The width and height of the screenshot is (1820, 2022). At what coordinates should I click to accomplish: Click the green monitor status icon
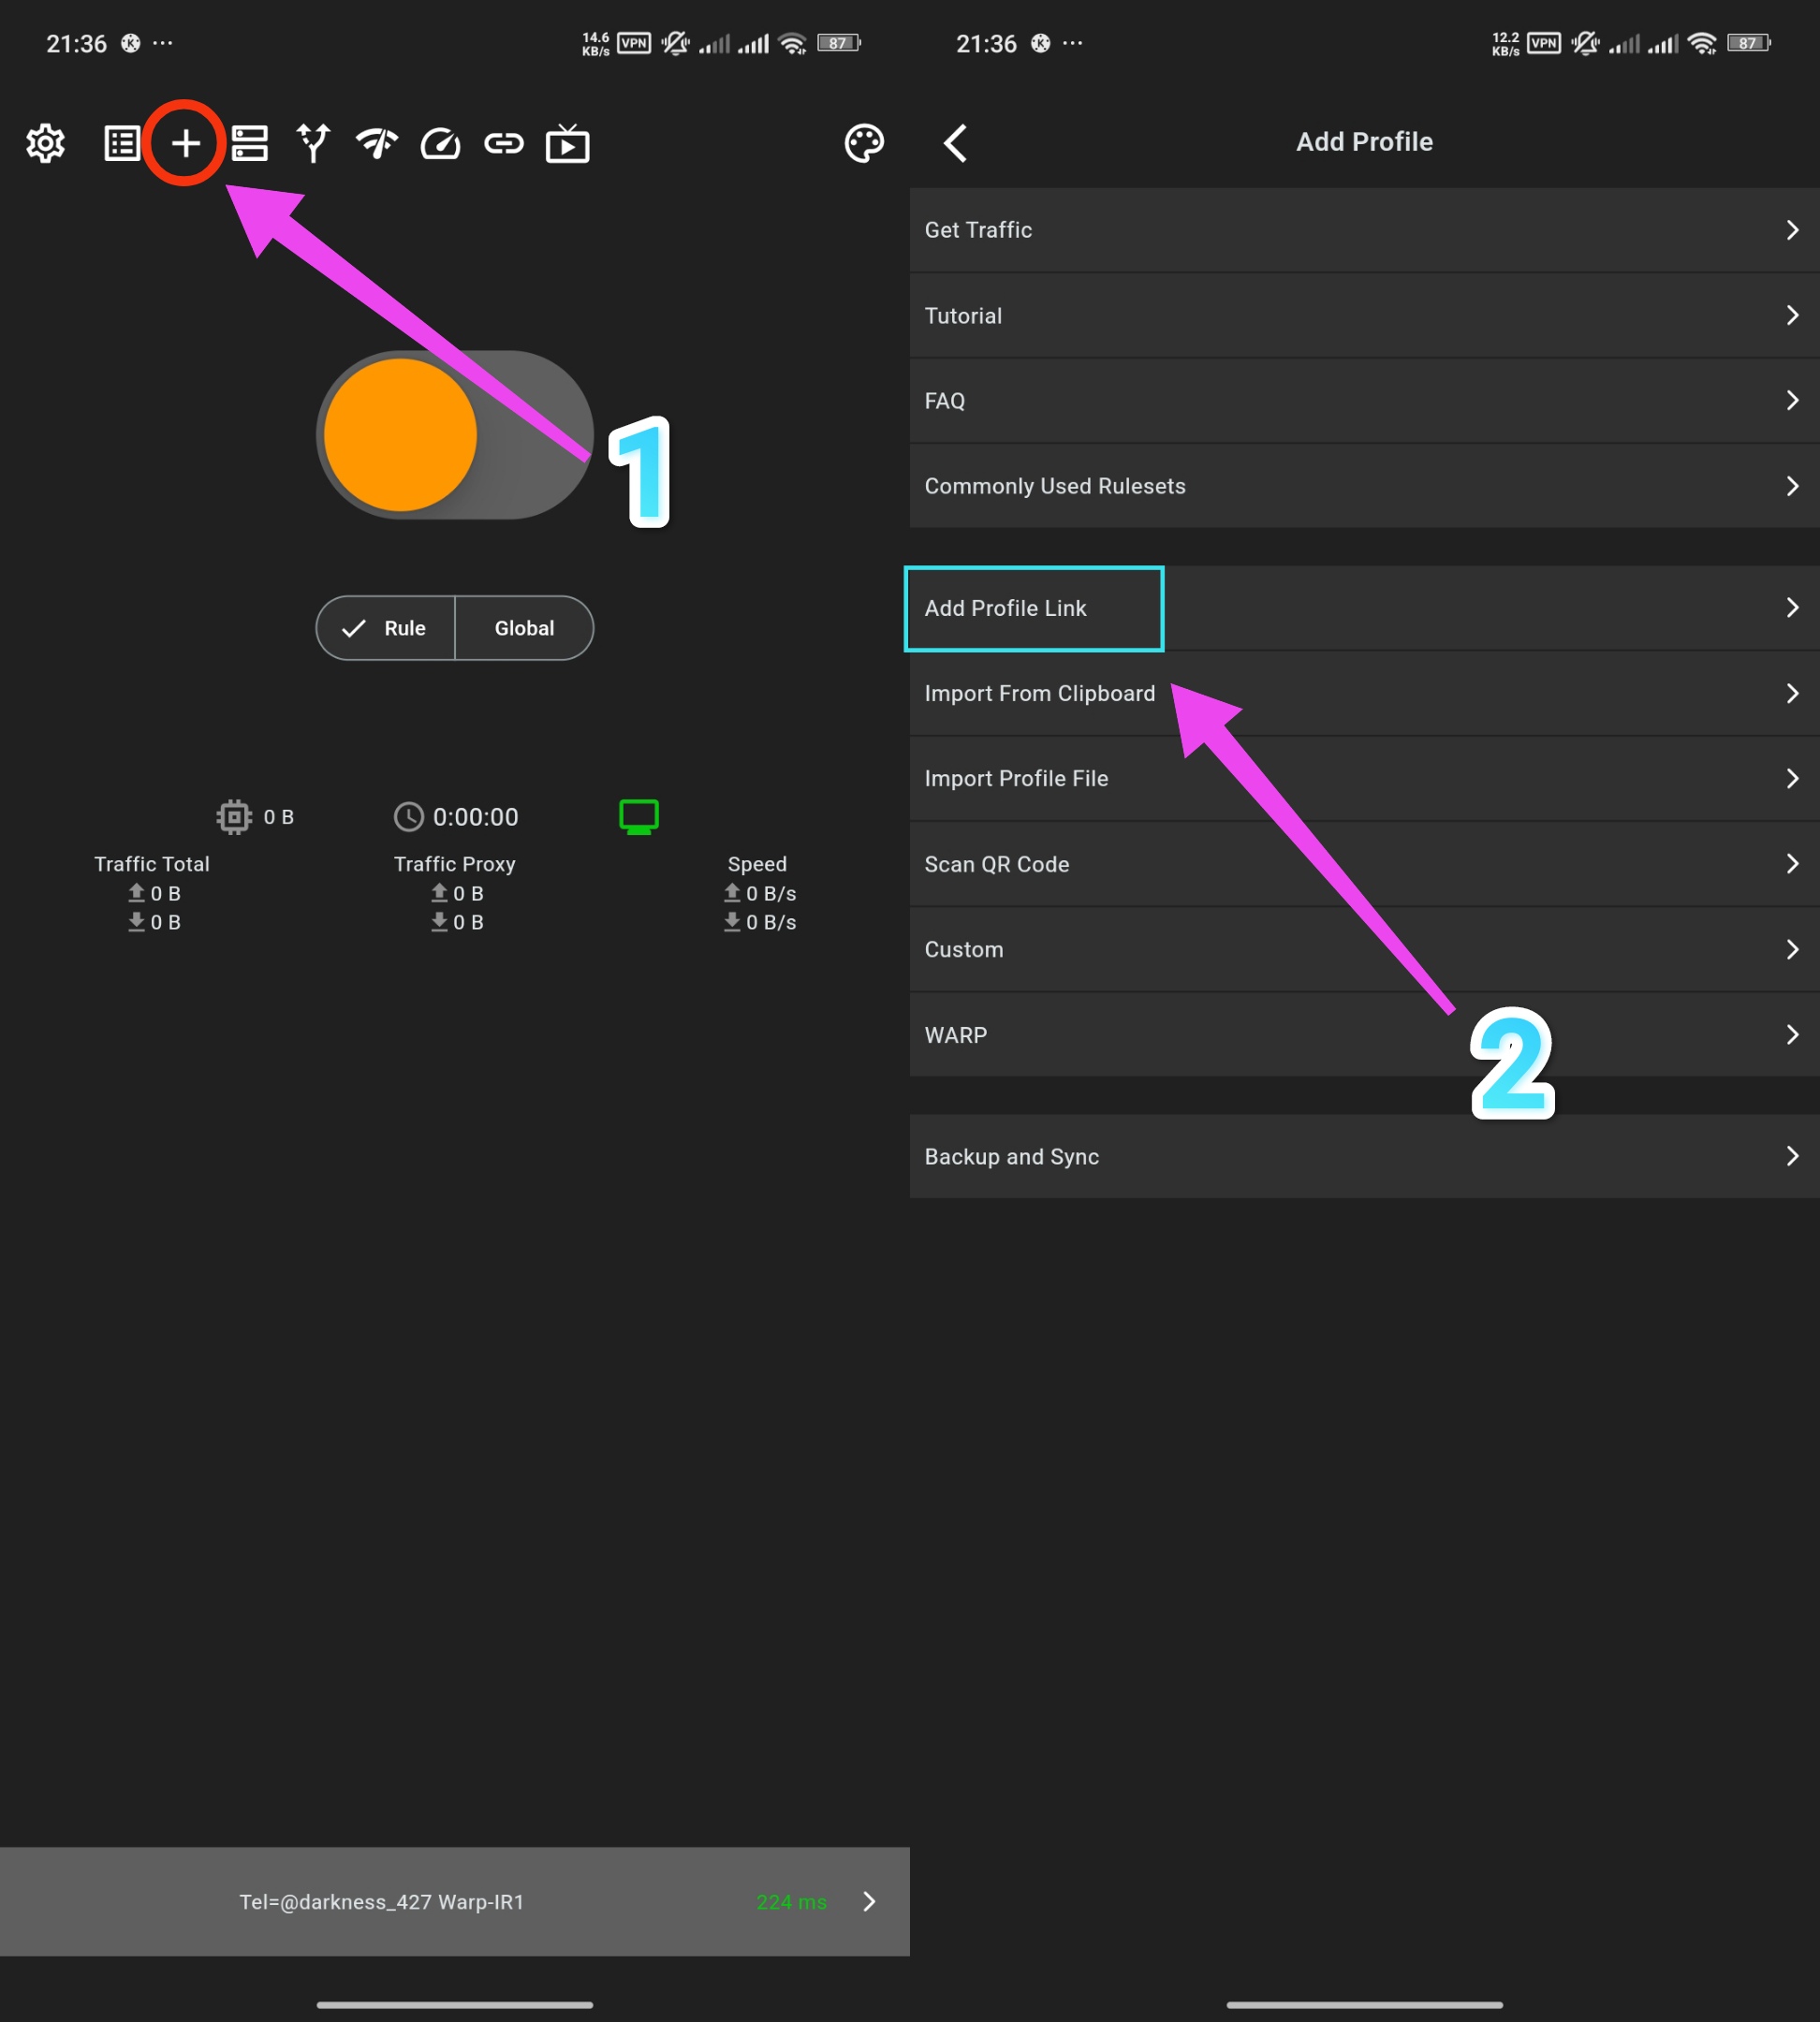point(638,817)
